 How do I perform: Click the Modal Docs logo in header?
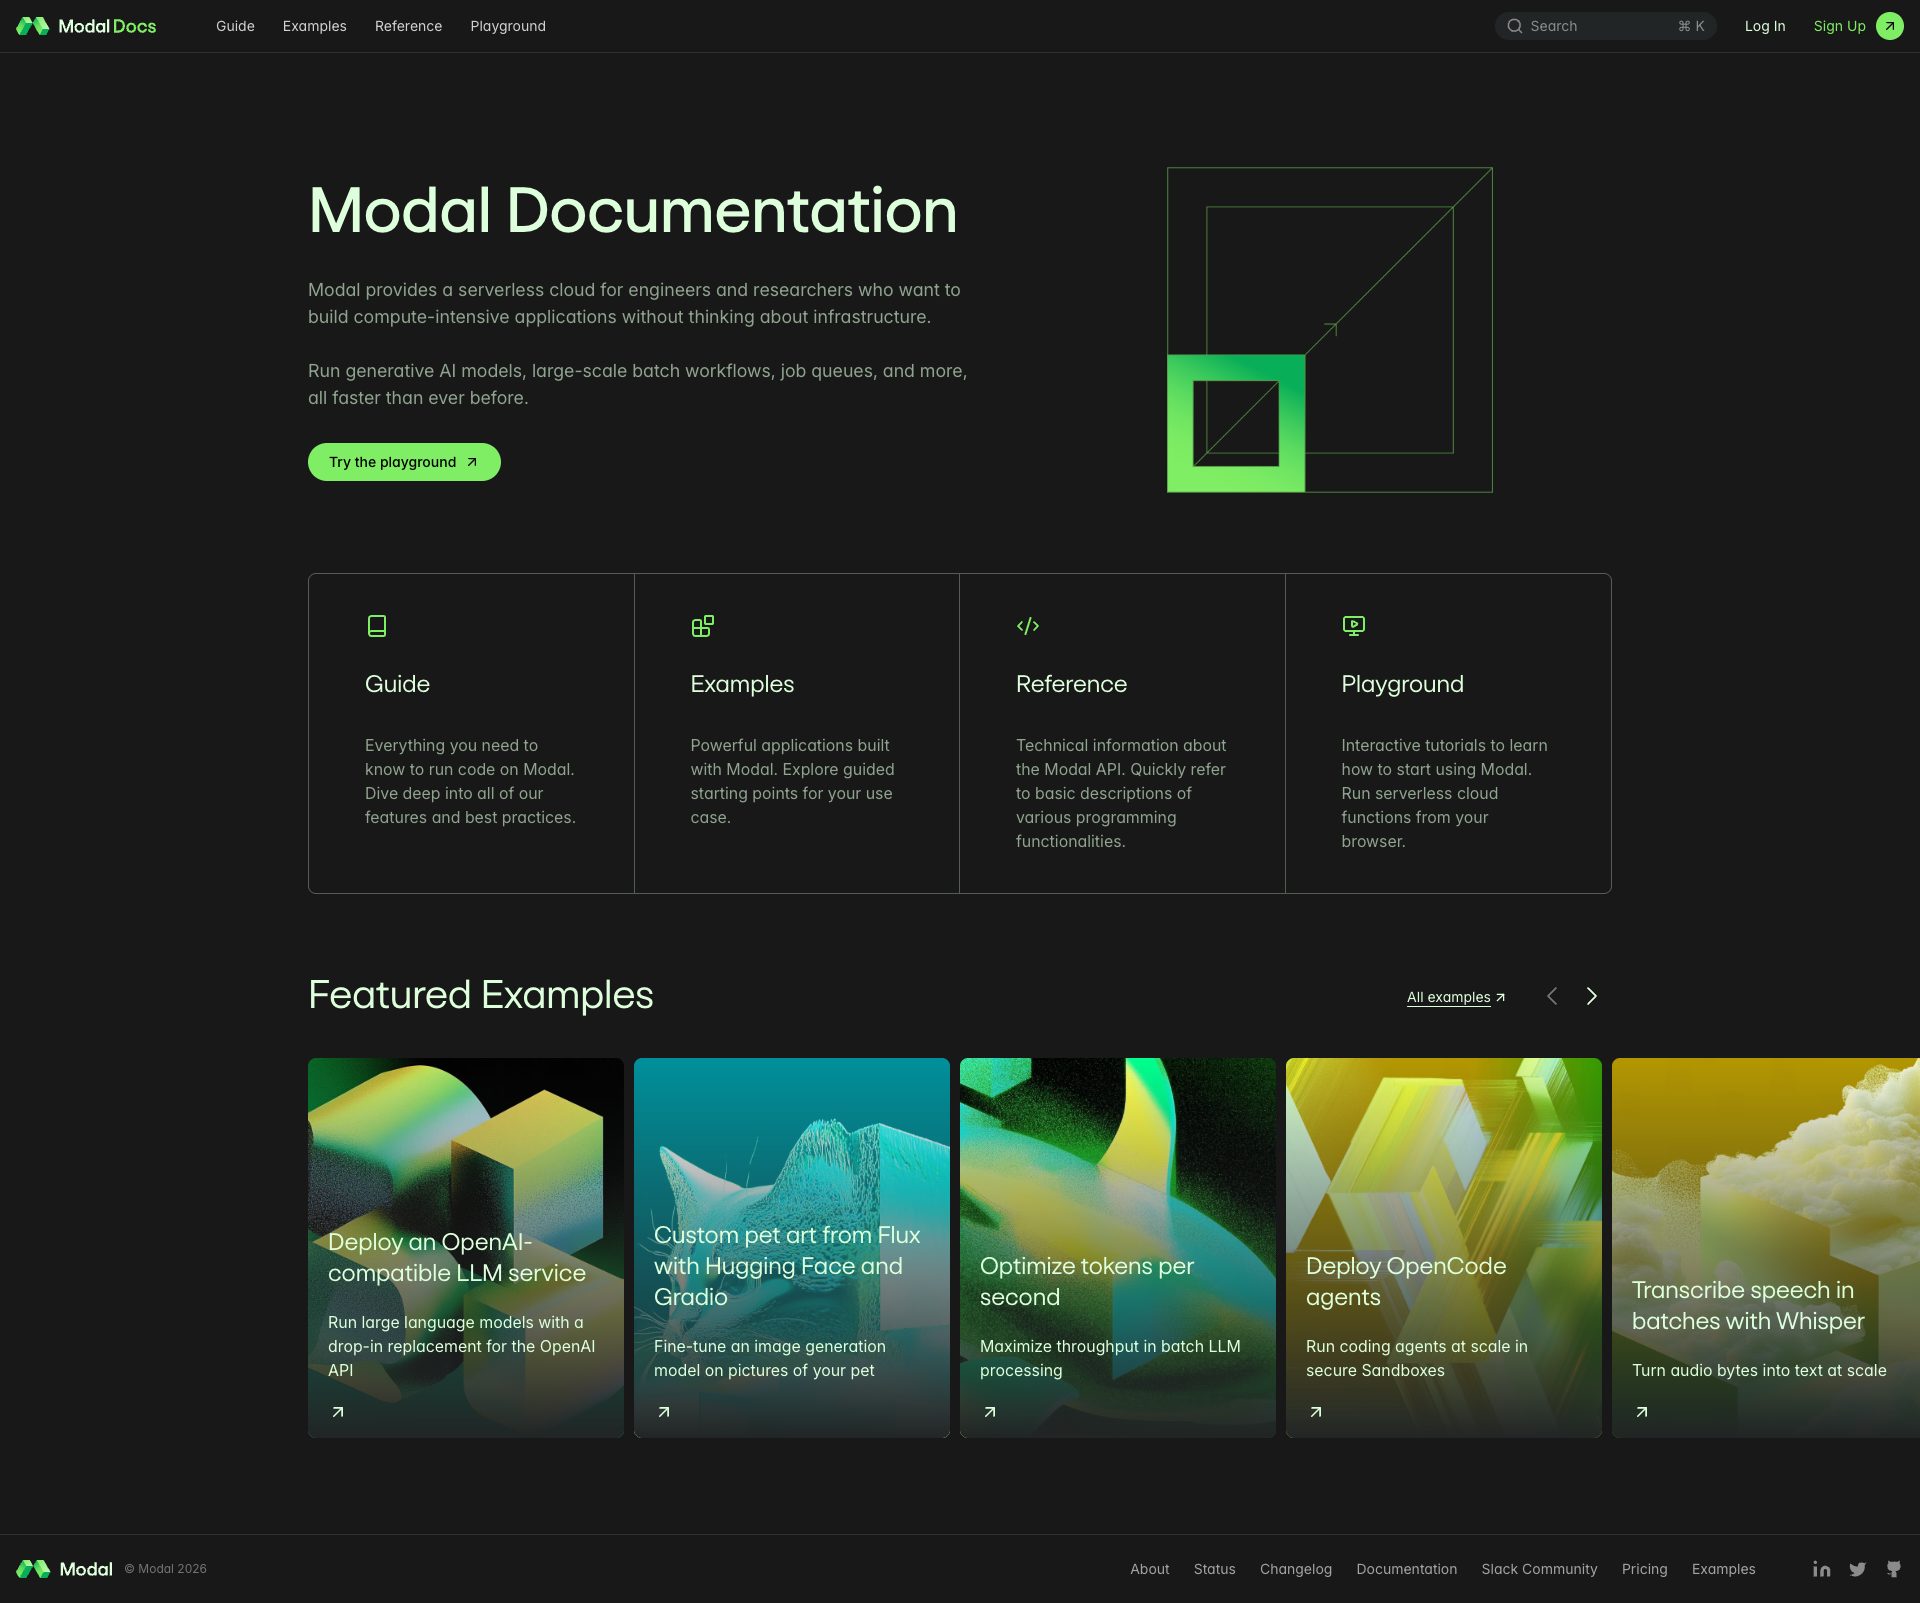click(x=86, y=26)
